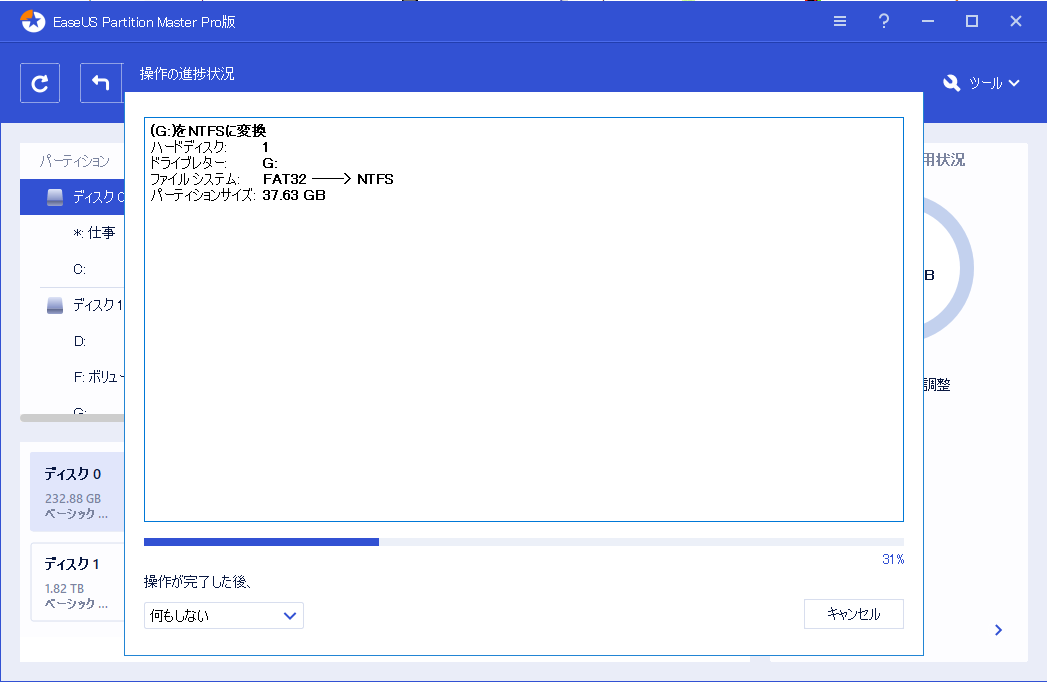Click the 操作の進捗状況 header

point(186,72)
